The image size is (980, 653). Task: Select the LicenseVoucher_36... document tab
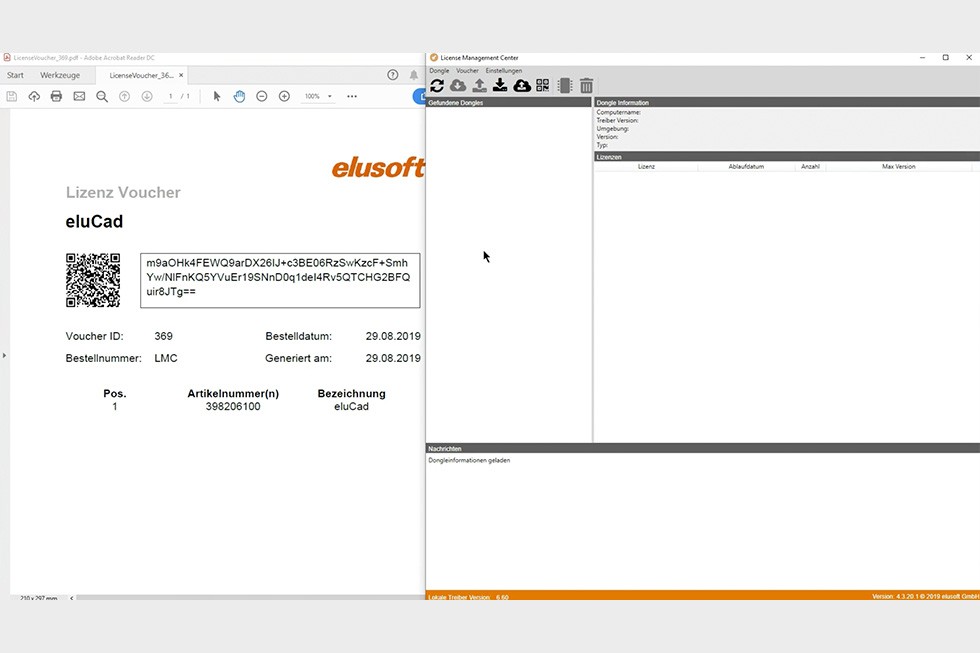tap(141, 75)
